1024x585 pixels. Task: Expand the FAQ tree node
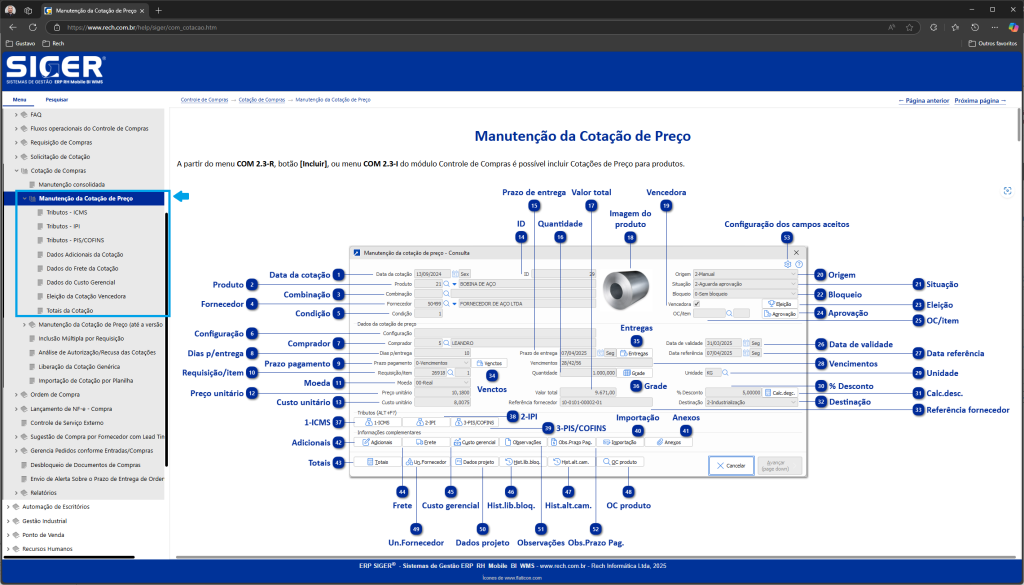coord(16,115)
